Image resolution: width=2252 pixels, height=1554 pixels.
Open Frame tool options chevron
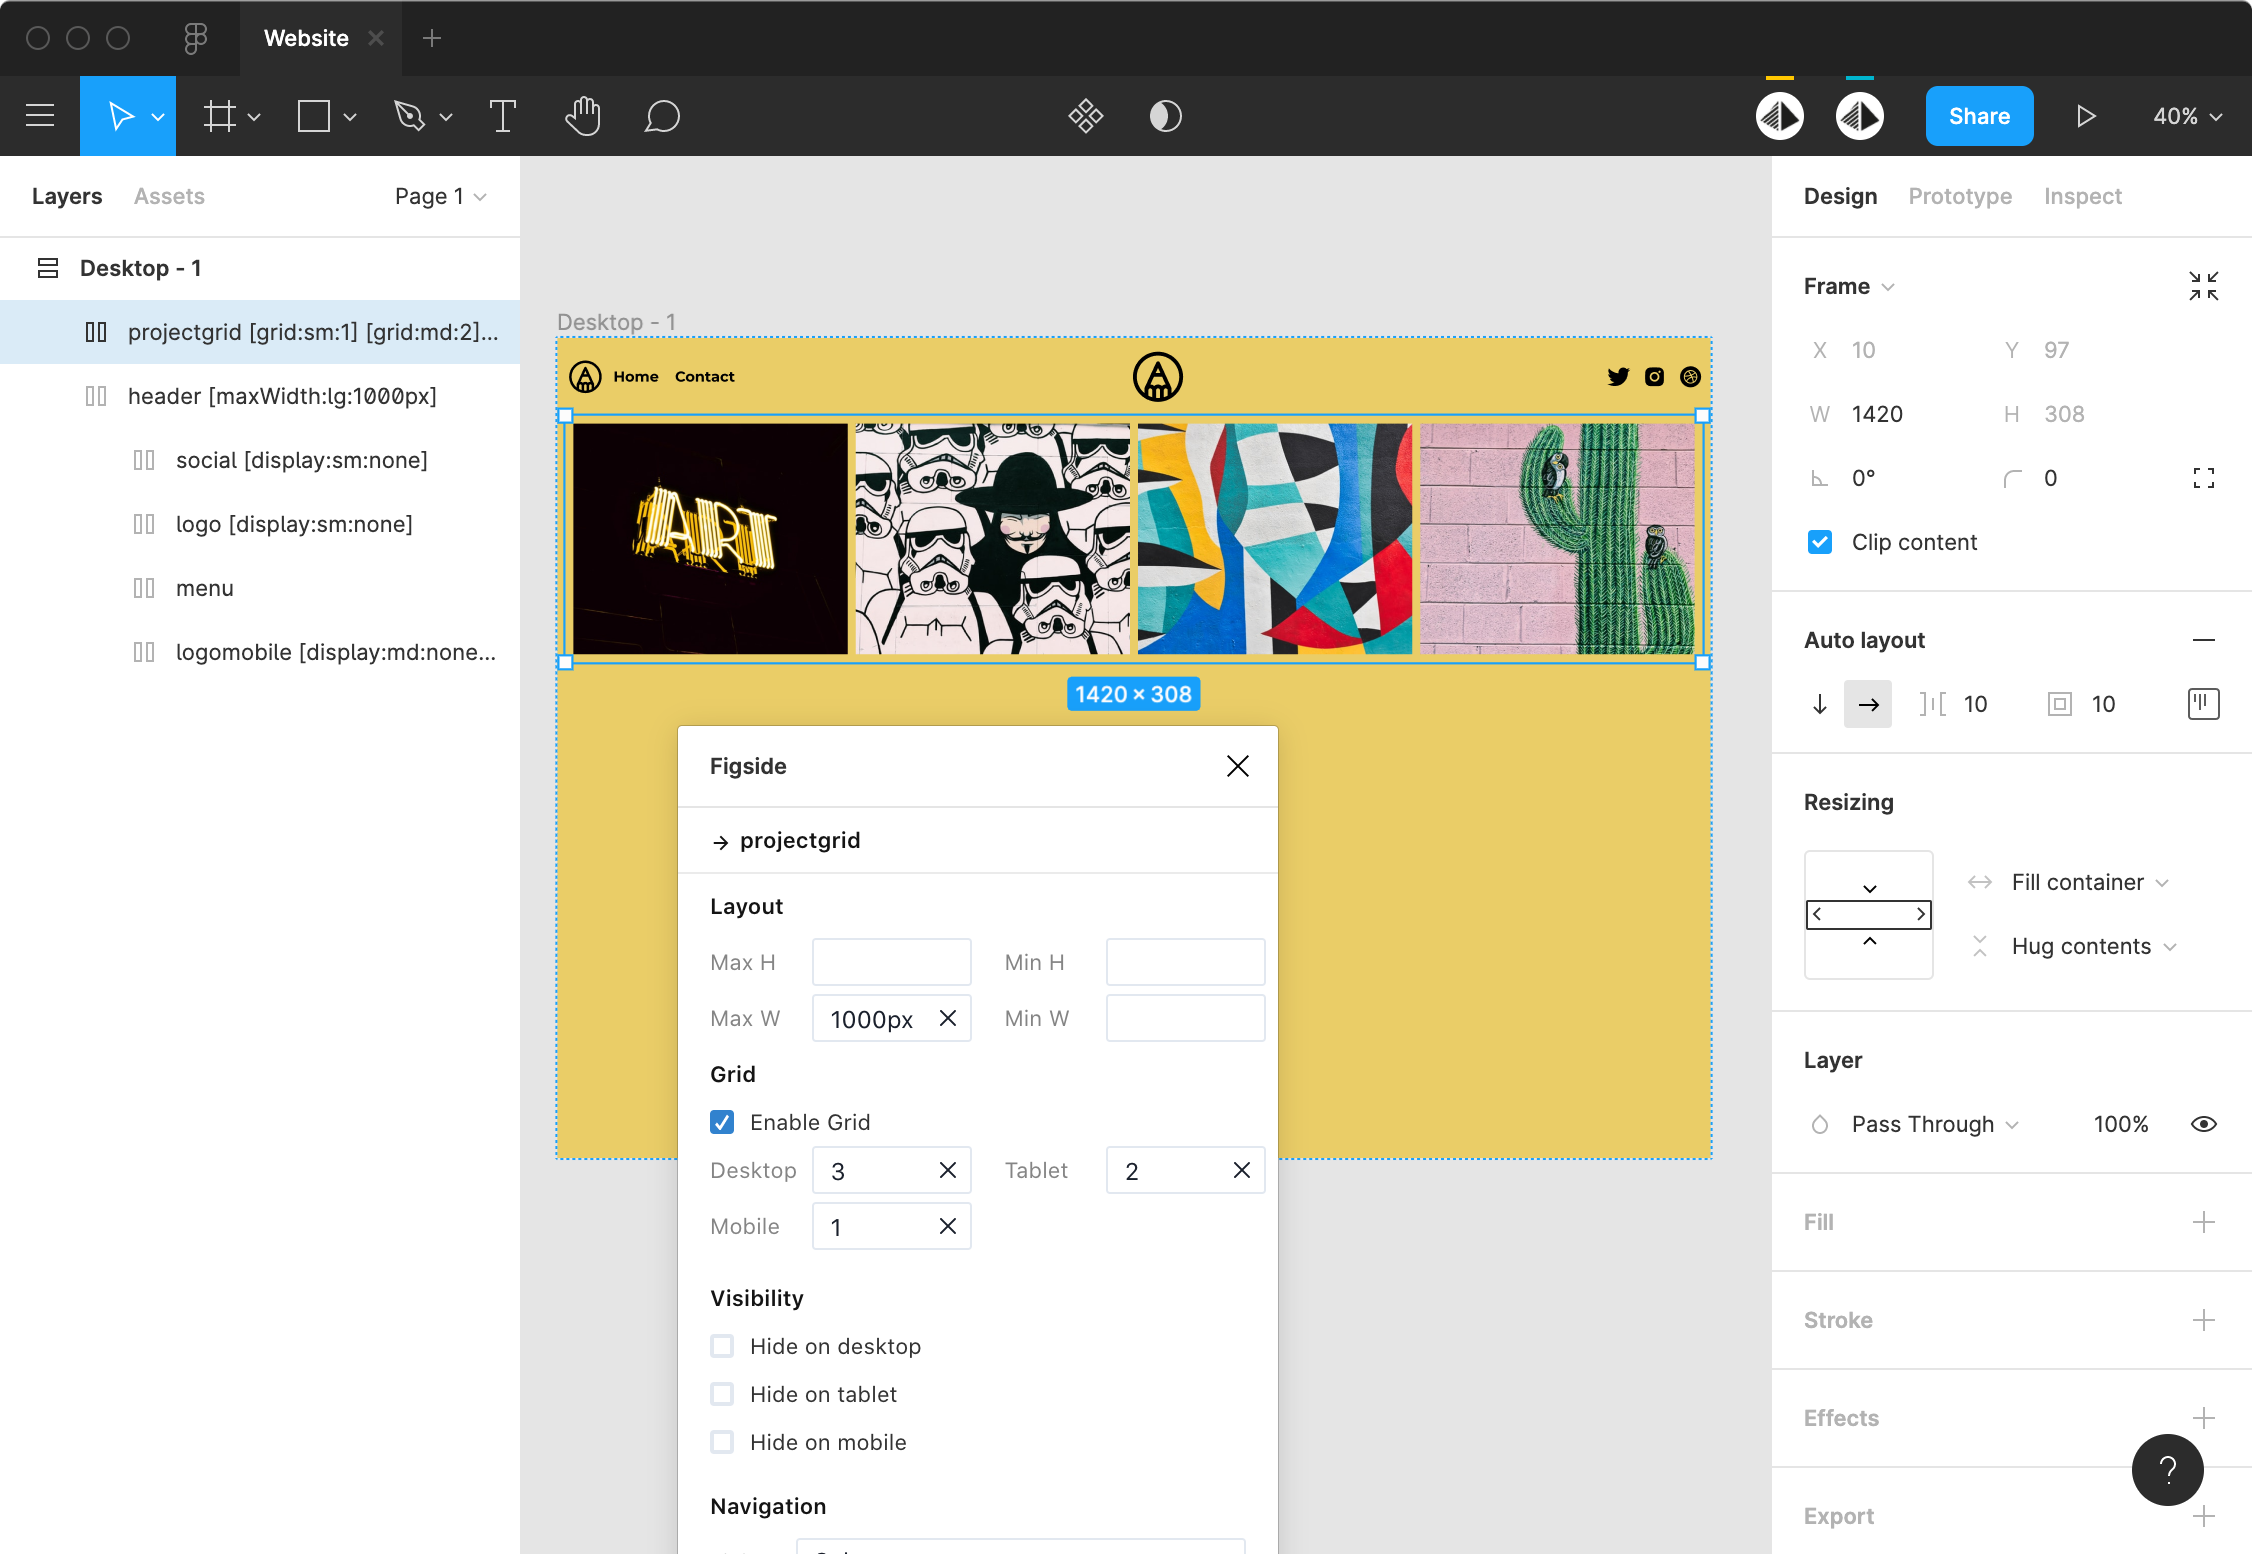tap(254, 117)
